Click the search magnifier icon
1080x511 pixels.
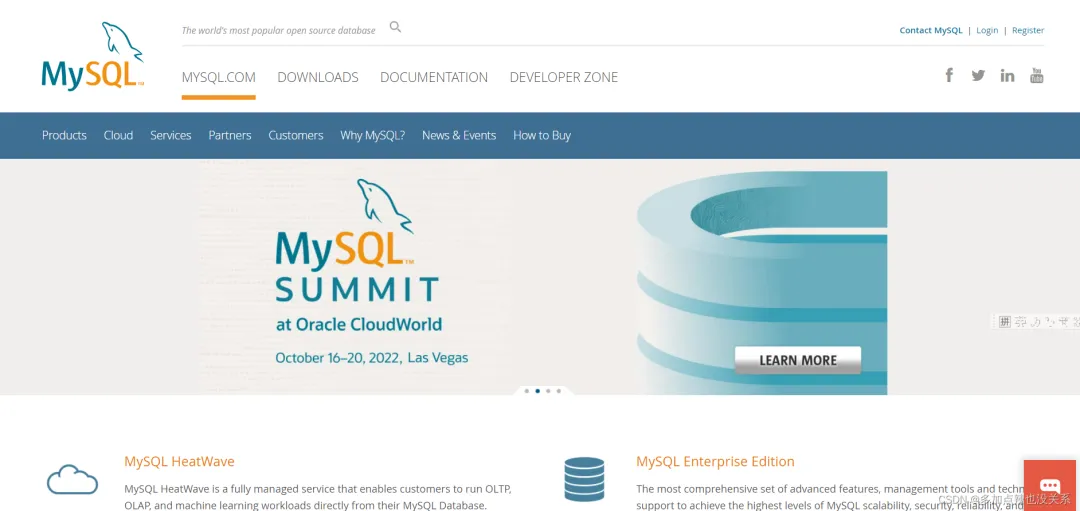pyautogui.click(x=395, y=28)
